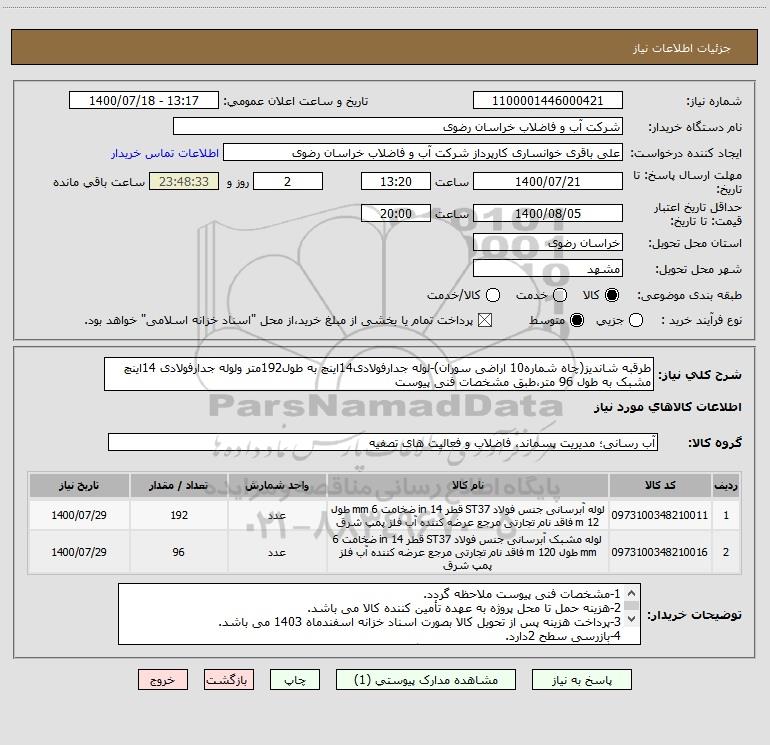This screenshot has height=745, width=770.
Task: Click the تعداد / مقدار column header
Action: click(x=179, y=485)
